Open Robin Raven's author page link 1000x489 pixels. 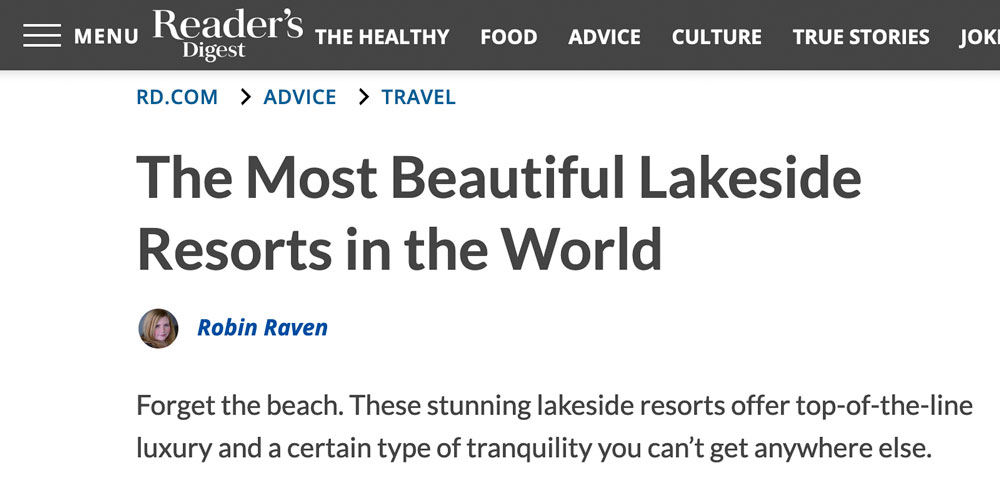click(262, 327)
